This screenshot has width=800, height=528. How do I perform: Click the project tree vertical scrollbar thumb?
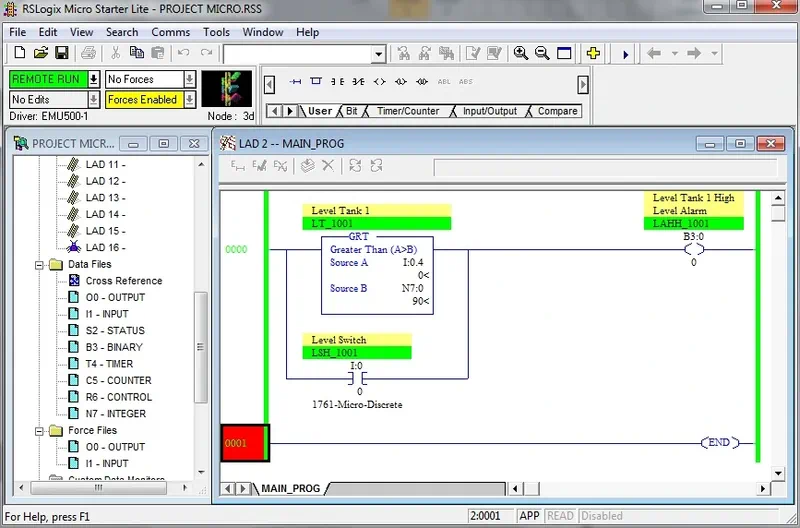click(201, 347)
